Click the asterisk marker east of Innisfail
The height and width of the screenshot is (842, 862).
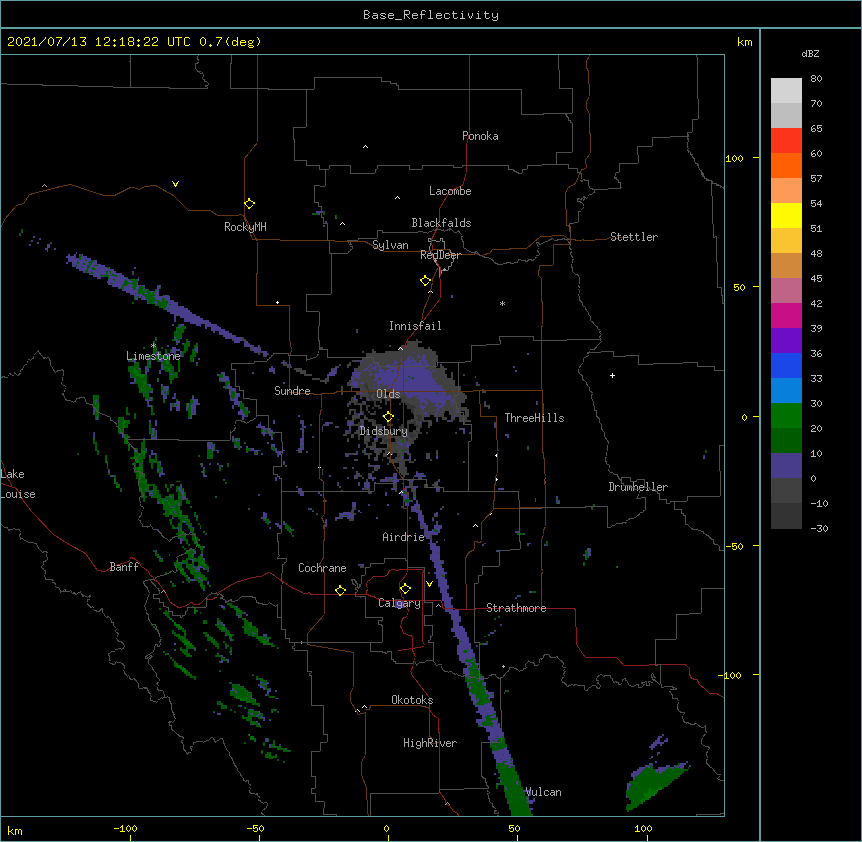pyautogui.click(x=502, y=303)
